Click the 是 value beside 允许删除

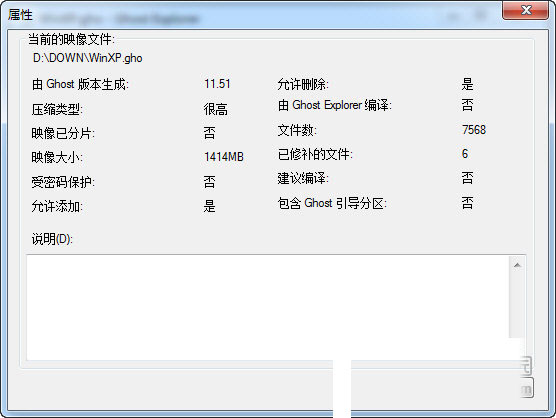click(467, 84)
